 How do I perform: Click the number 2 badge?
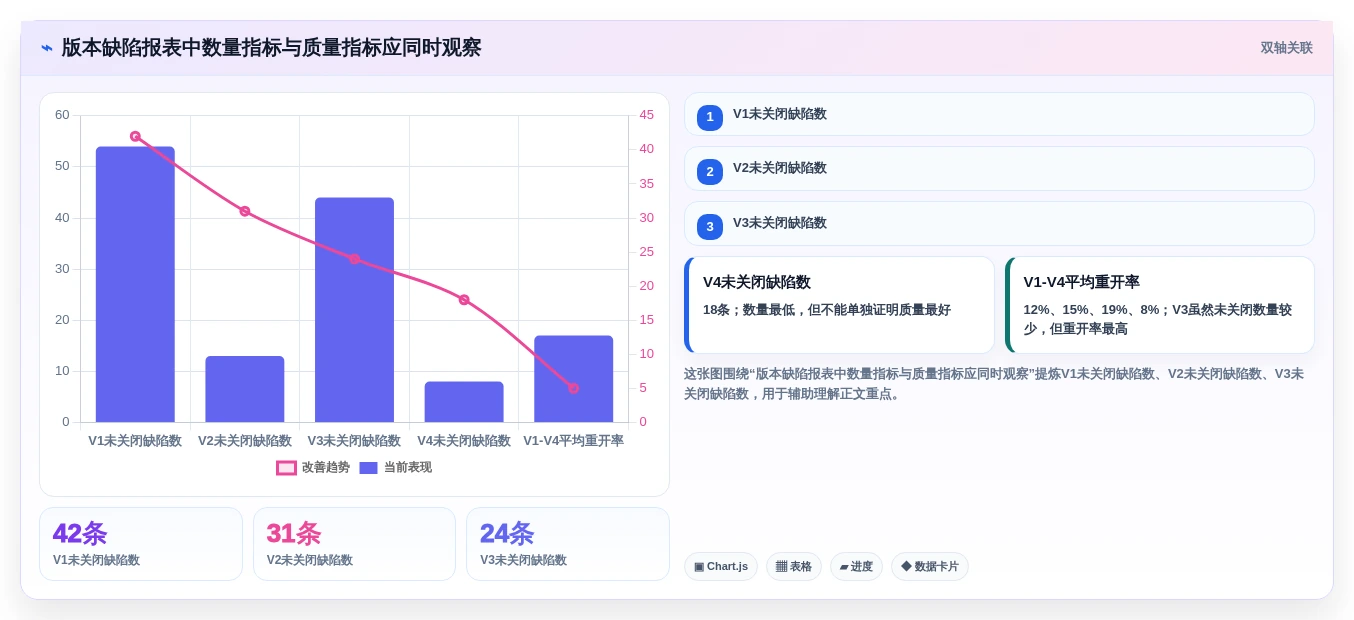tap(710, 172)
